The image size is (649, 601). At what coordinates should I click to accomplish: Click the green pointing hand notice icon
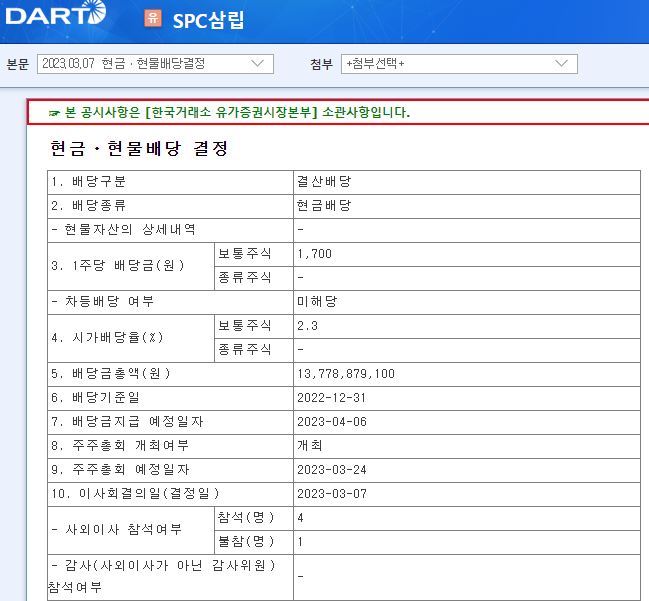(54, 113)
